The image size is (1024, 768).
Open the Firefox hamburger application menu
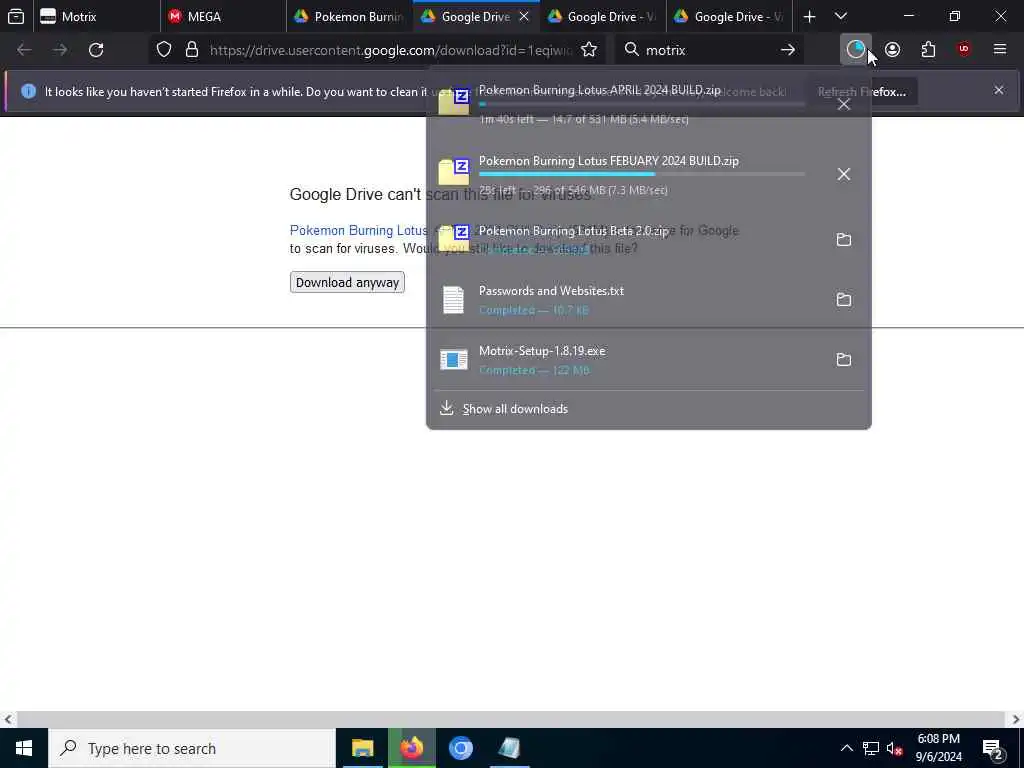[1000, 50]
